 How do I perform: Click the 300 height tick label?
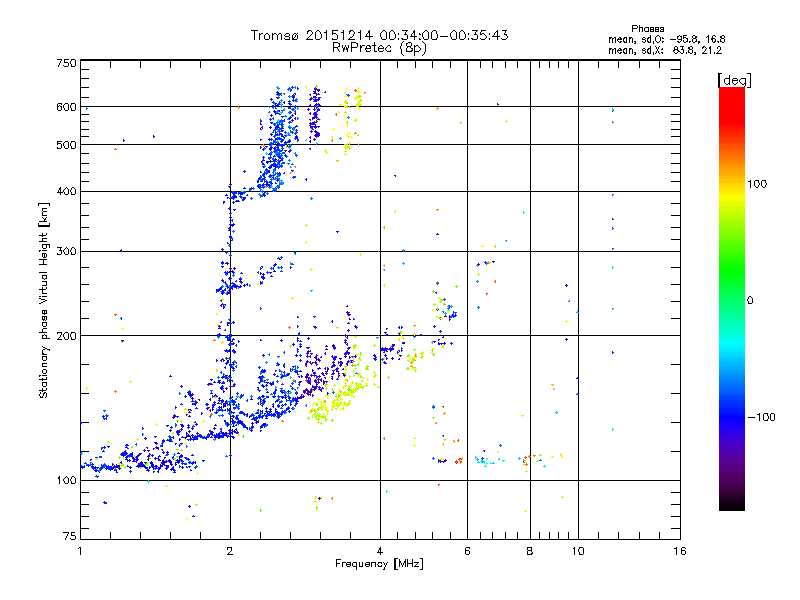click(66, 252)
